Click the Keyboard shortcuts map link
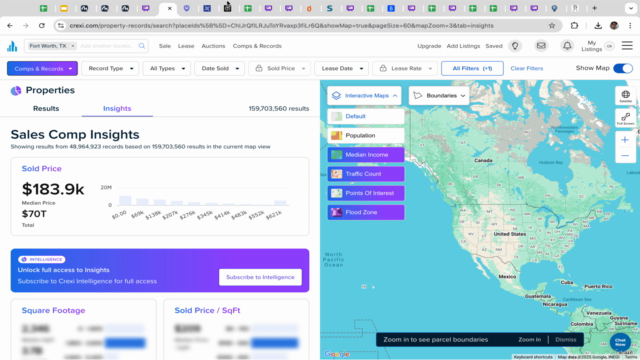This screenshot has width=640, height=360. tap(533, 357)
